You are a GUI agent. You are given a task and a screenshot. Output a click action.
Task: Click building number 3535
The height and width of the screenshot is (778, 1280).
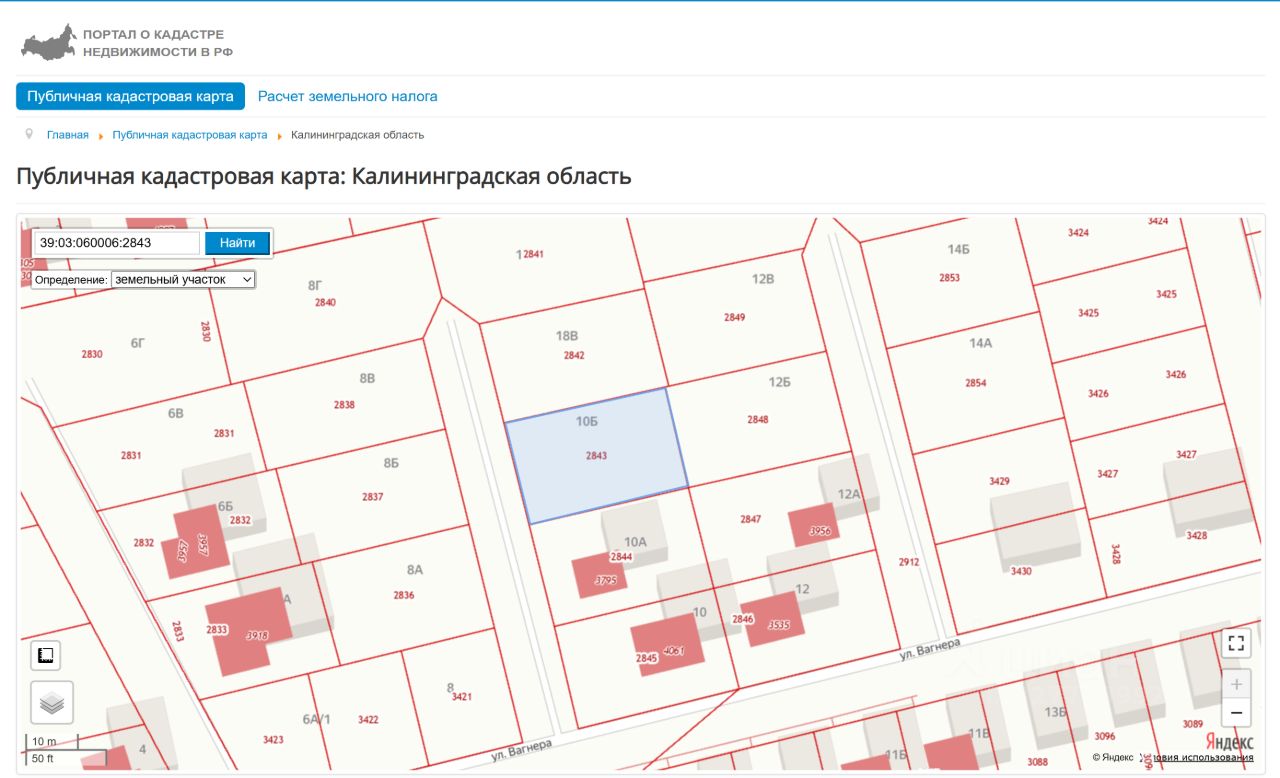click(780, 625)
